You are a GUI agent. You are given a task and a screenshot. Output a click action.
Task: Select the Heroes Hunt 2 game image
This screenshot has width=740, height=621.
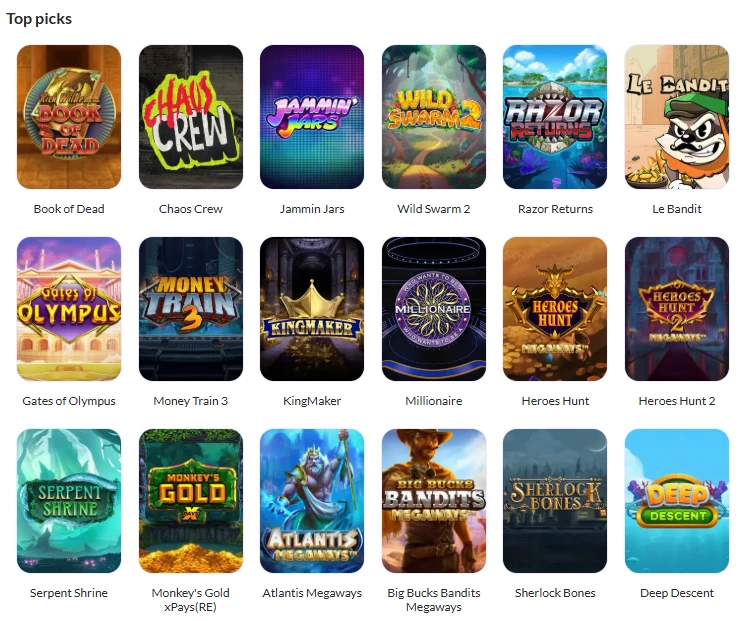pos(677,309)
